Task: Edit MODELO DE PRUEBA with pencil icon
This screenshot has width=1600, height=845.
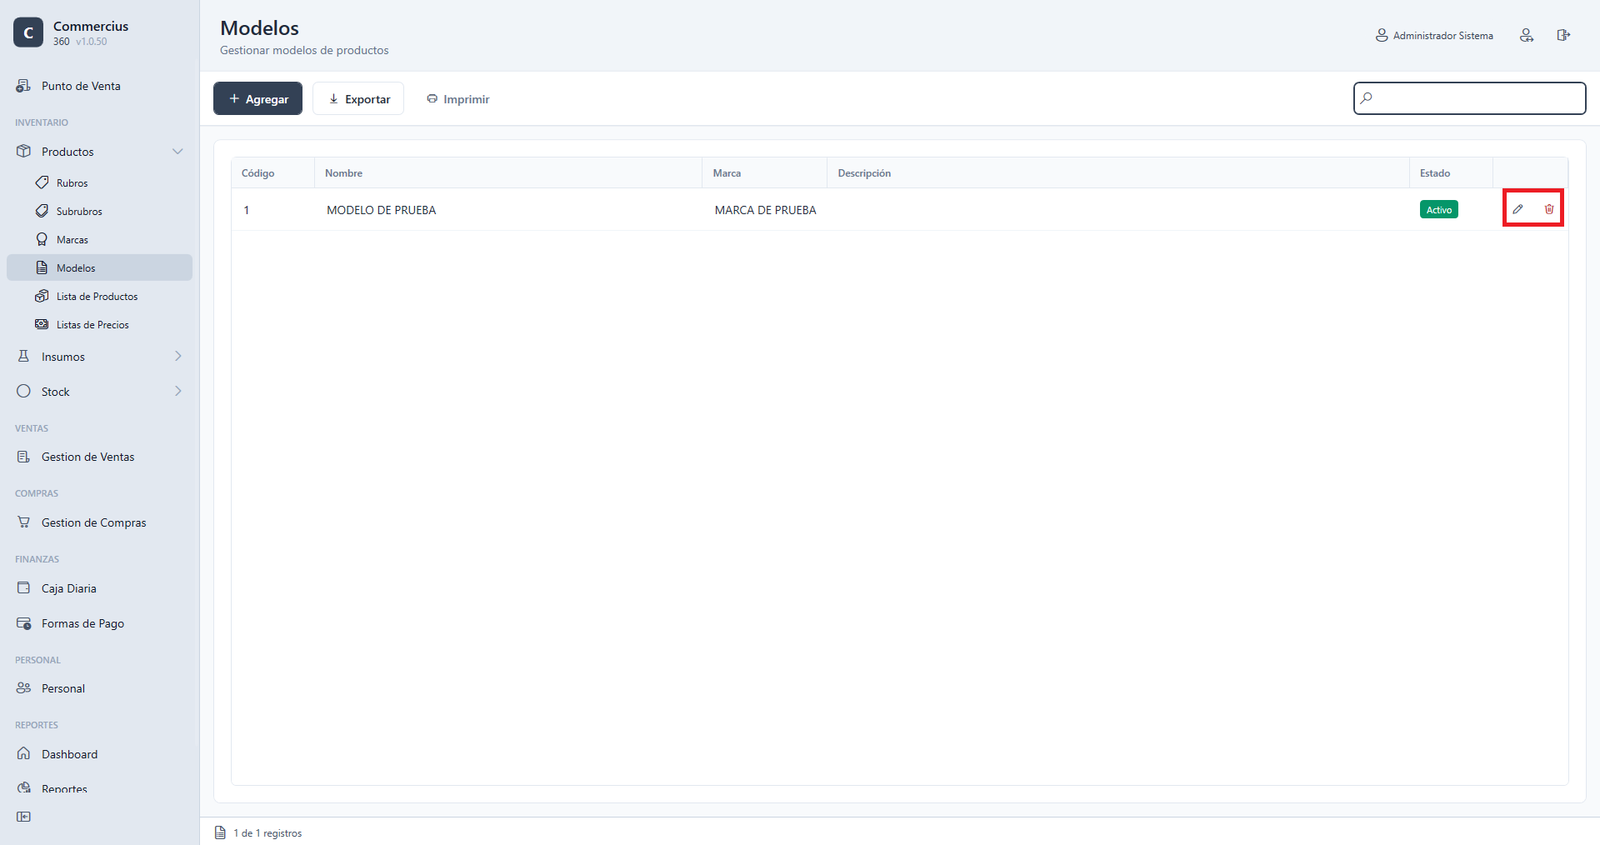Action: (x=1518, y=209)
